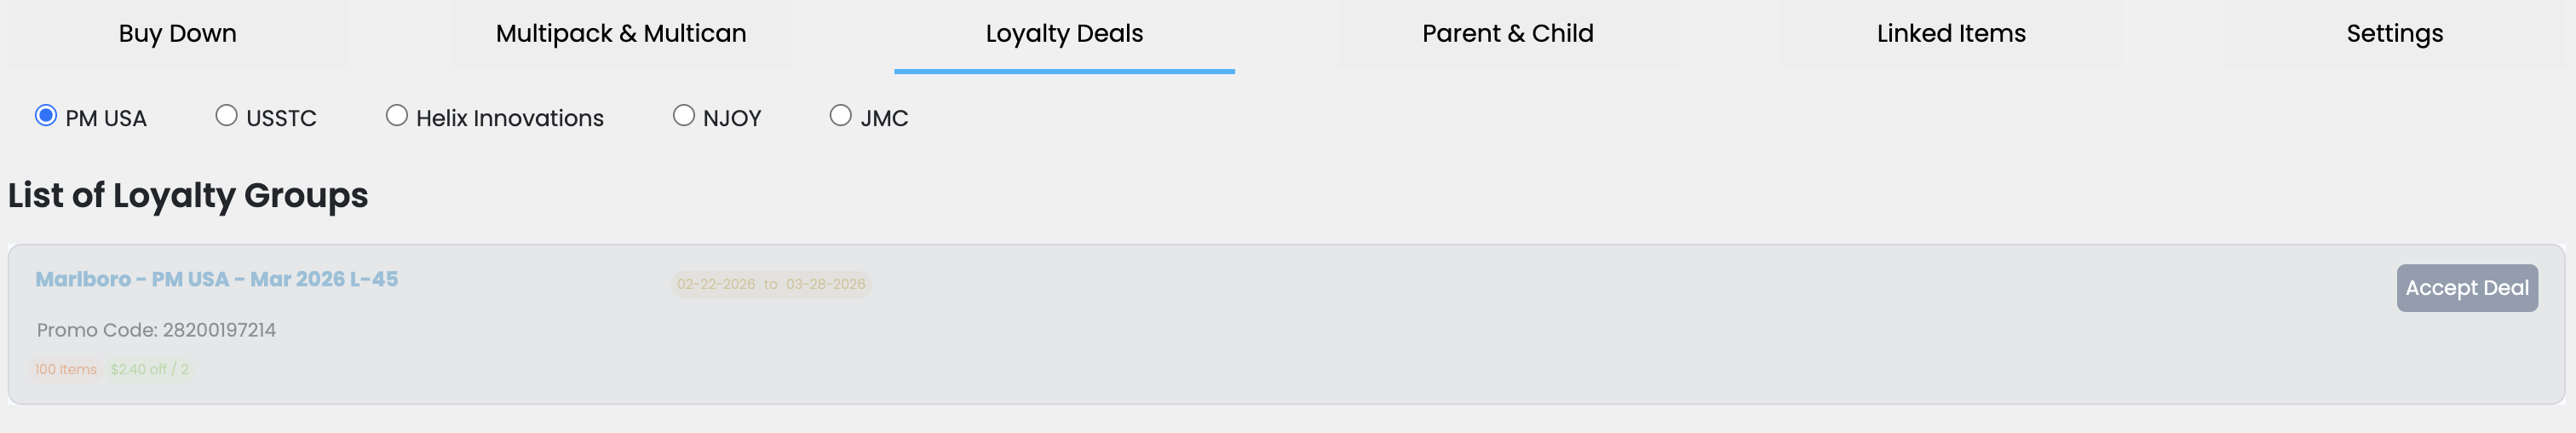The width and height of the screenshot is (2576, 433).
Task: Go to the Parent & Child tab
Action: click(1507, 34)
